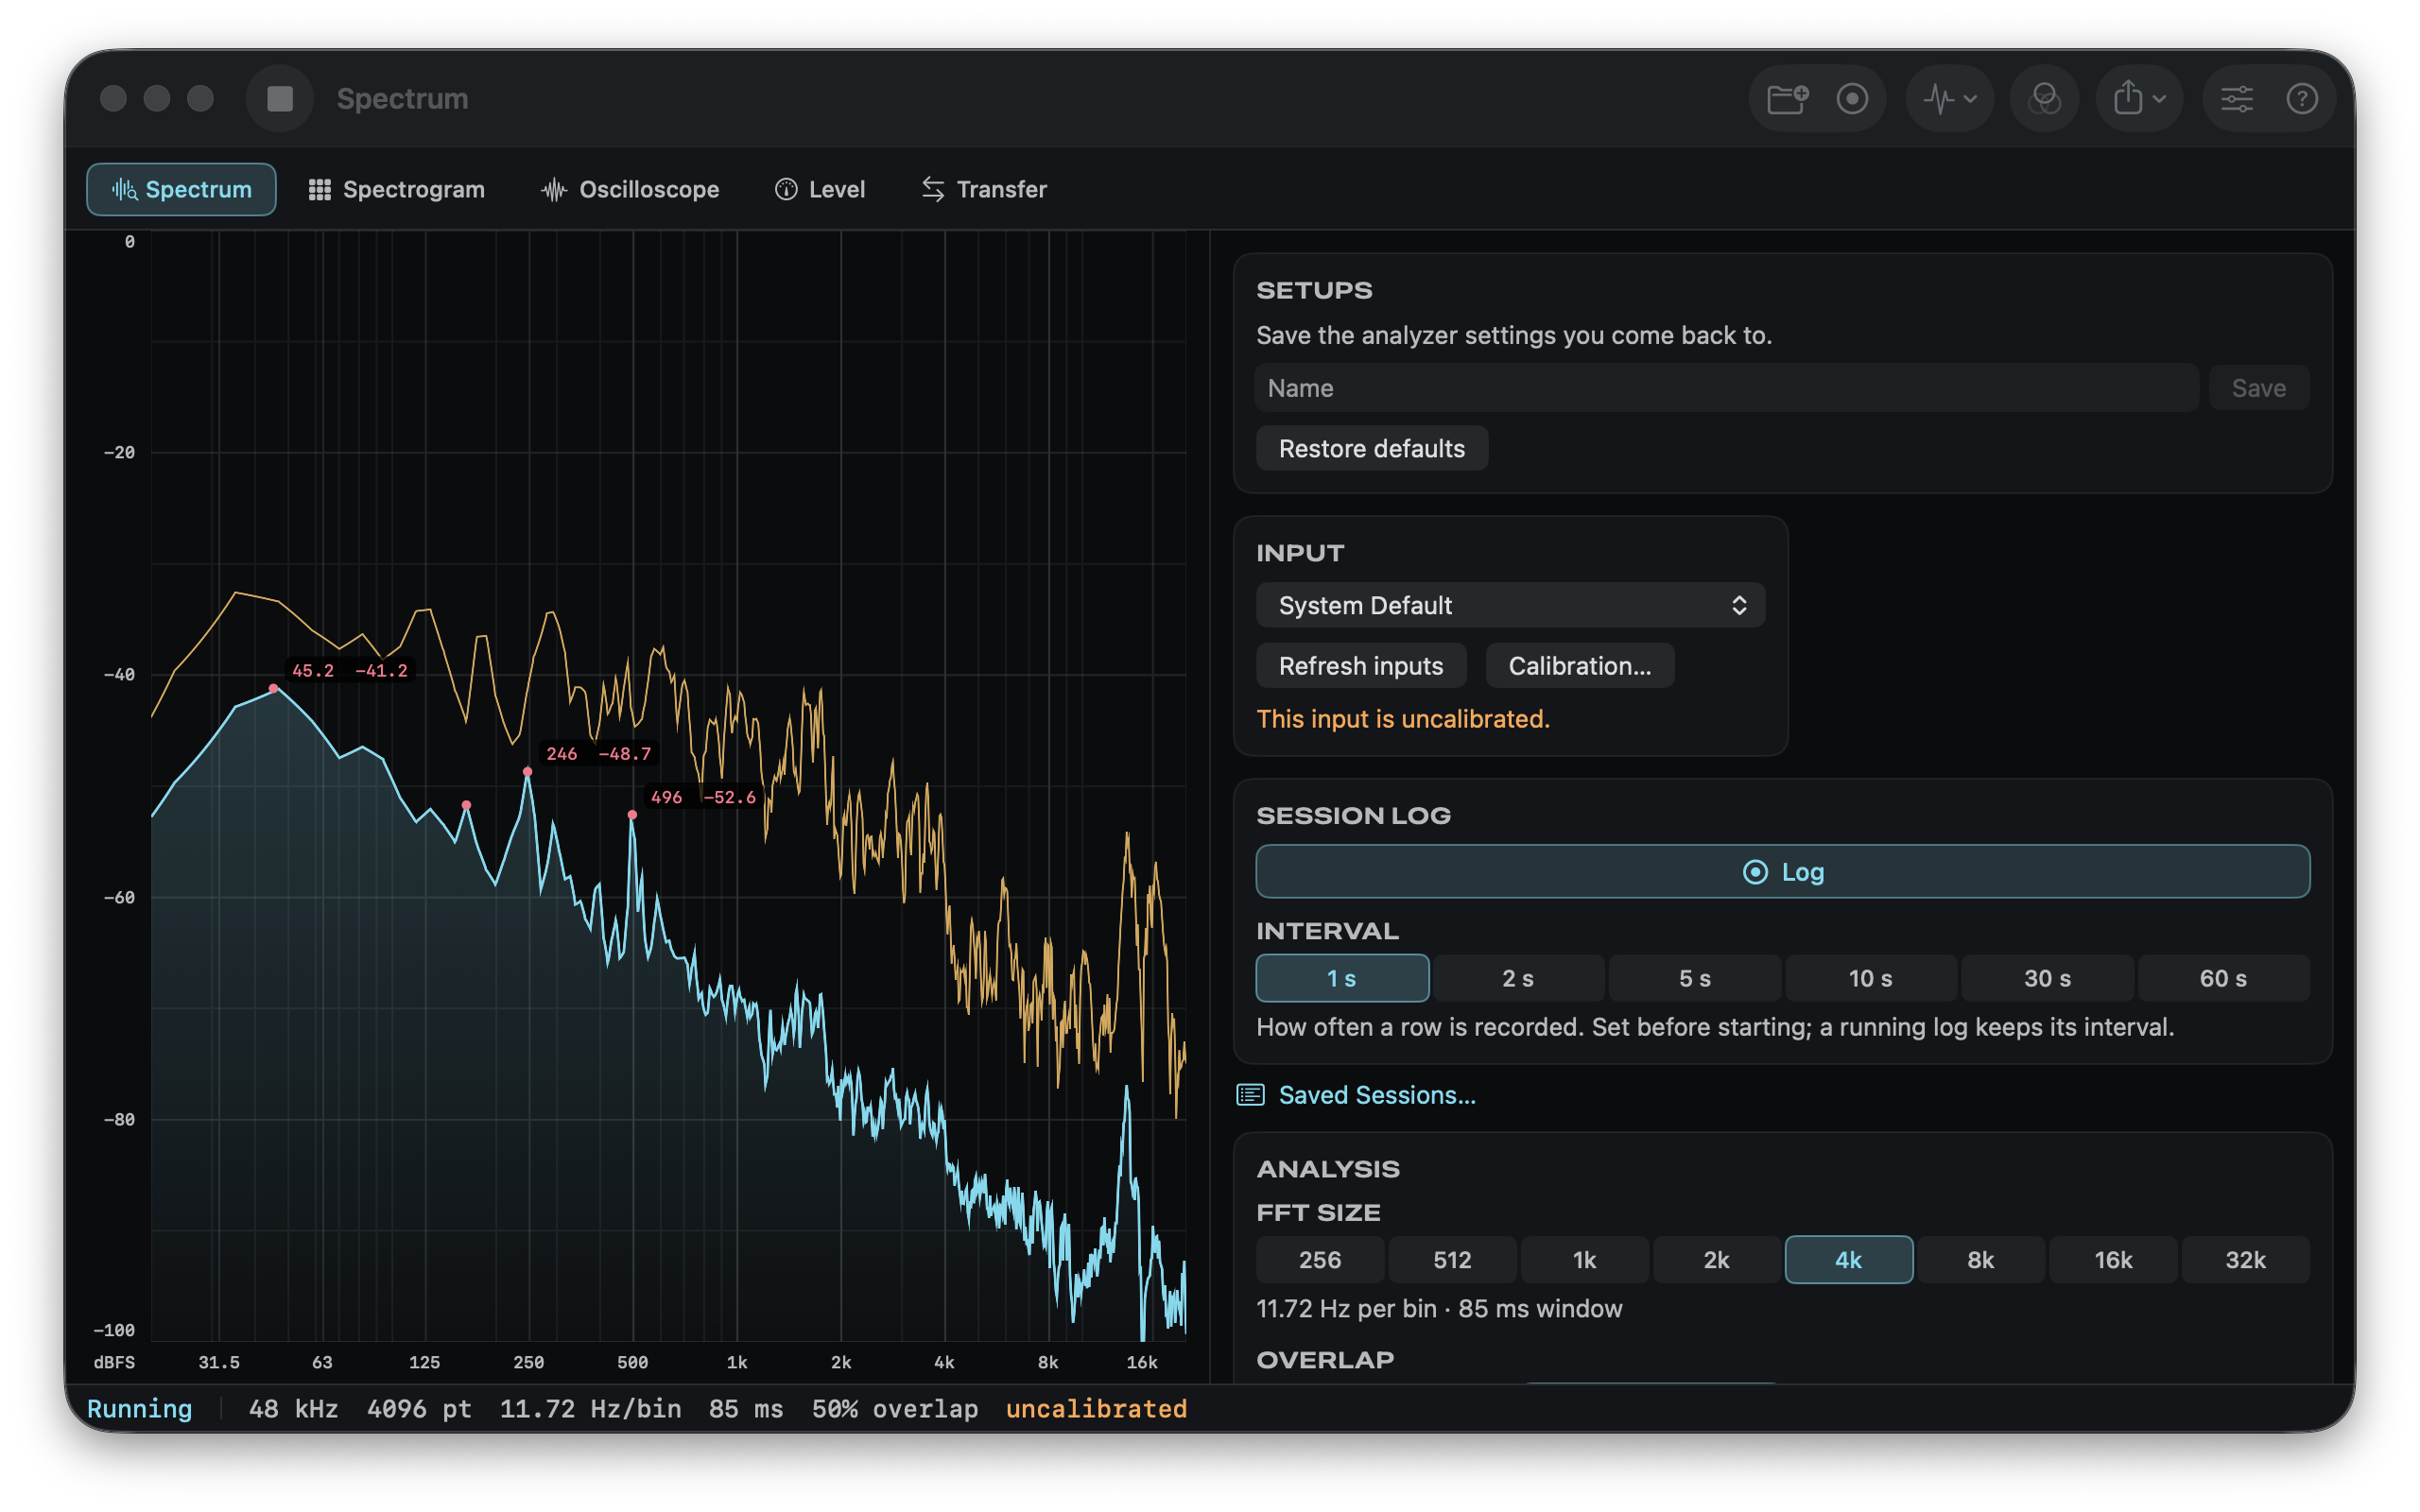2420x1512 pixels.
Task: Select the 60 s logging interval
Action: 2223,978
